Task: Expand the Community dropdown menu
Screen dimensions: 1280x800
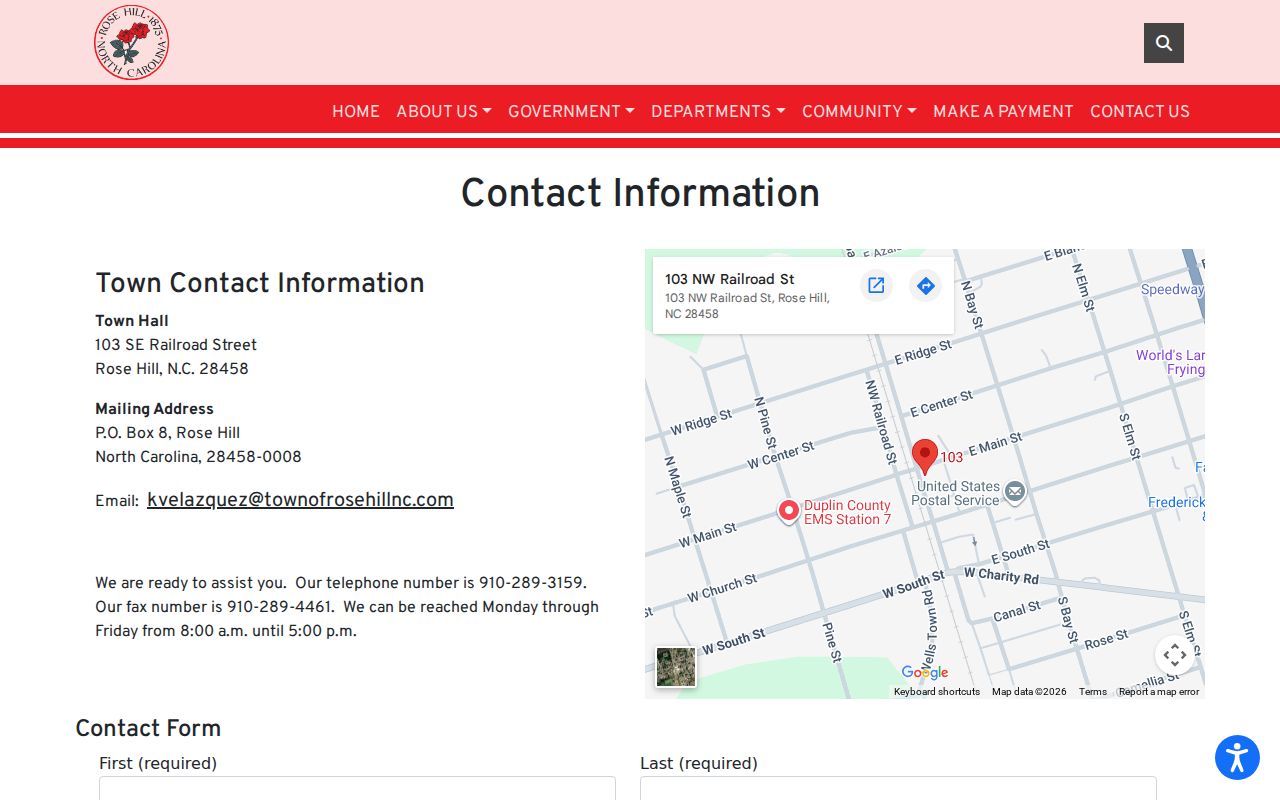Action: [859, 111]
